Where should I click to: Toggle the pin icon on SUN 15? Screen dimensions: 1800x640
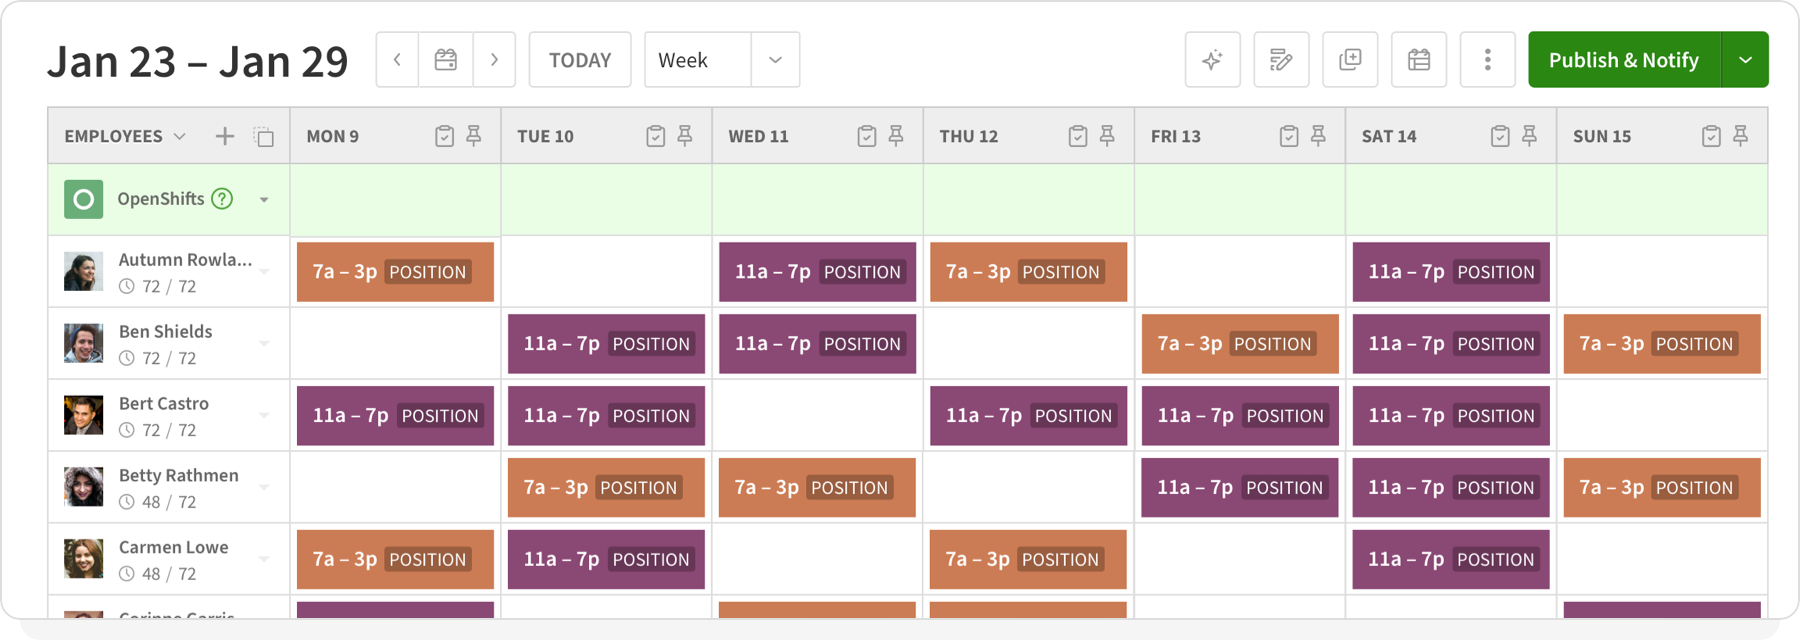[x=1740, y=135]
